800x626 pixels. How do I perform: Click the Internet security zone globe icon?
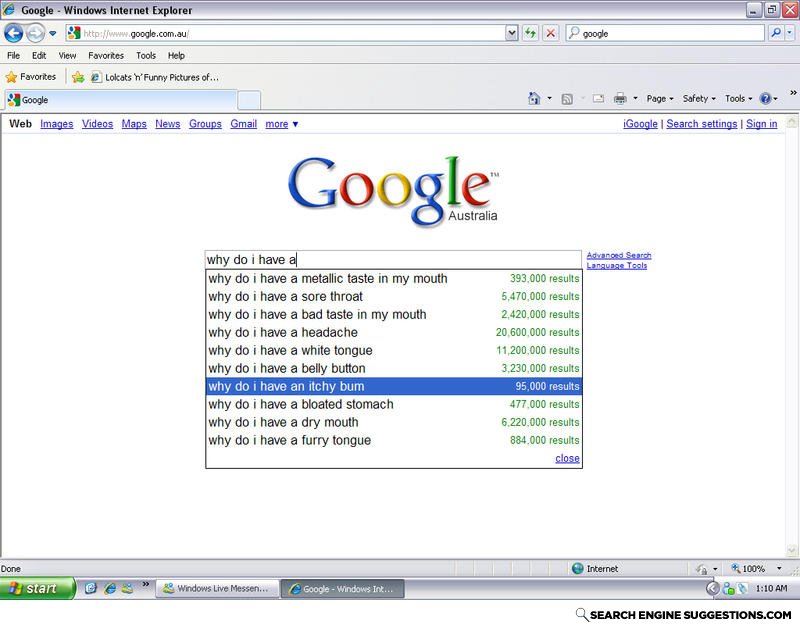point(577,568)
